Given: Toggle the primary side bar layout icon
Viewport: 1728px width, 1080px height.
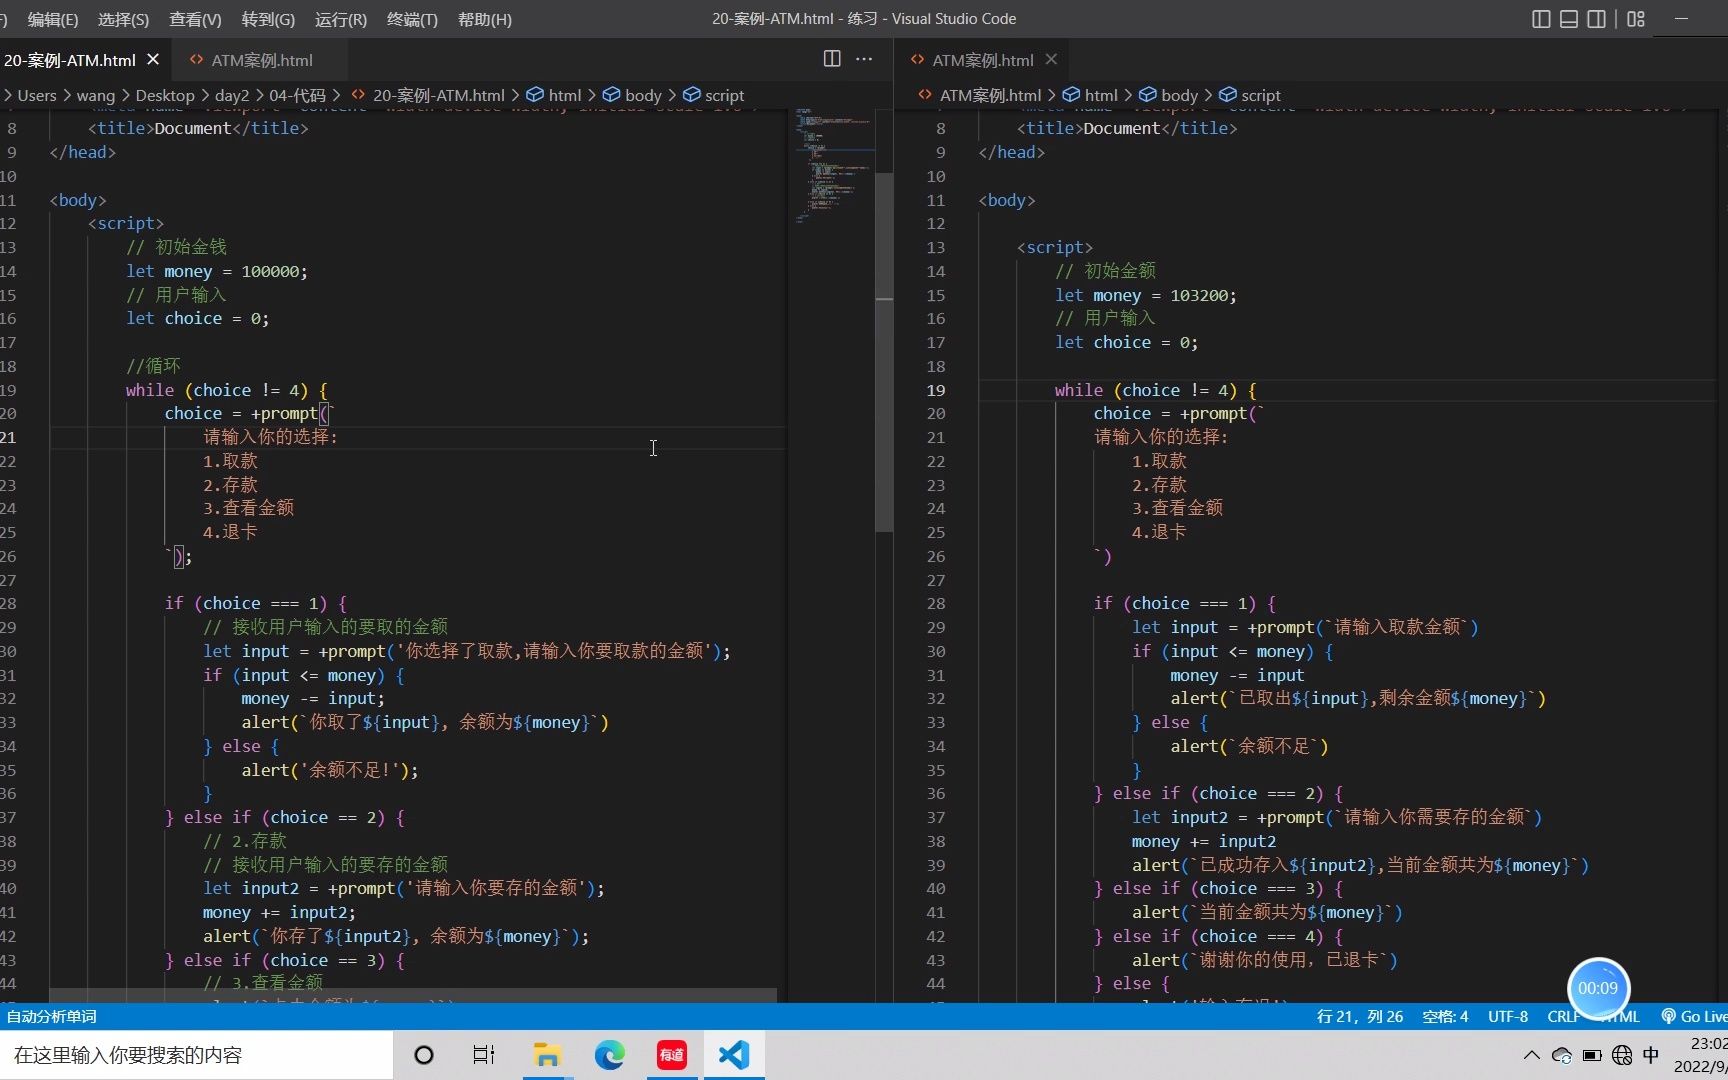Looking at the screenshot, I should click(1541, 19).
